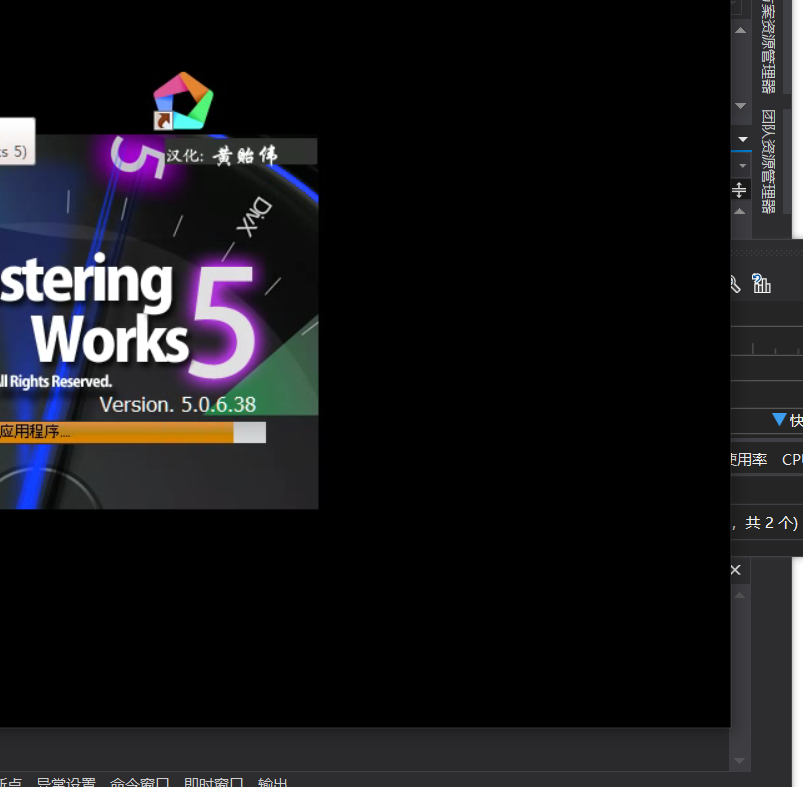Image resolution: width=803 pixels, height=787 pixels.
Task: Click the orange loading progress bar
Action: tap(133, 432)
